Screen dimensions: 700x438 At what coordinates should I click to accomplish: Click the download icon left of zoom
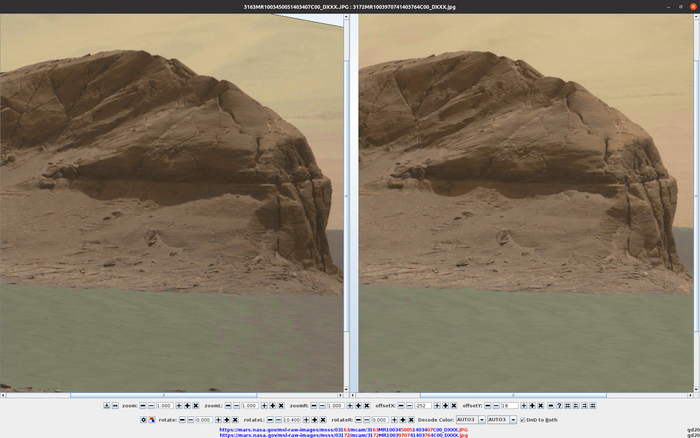click(107, 405)
